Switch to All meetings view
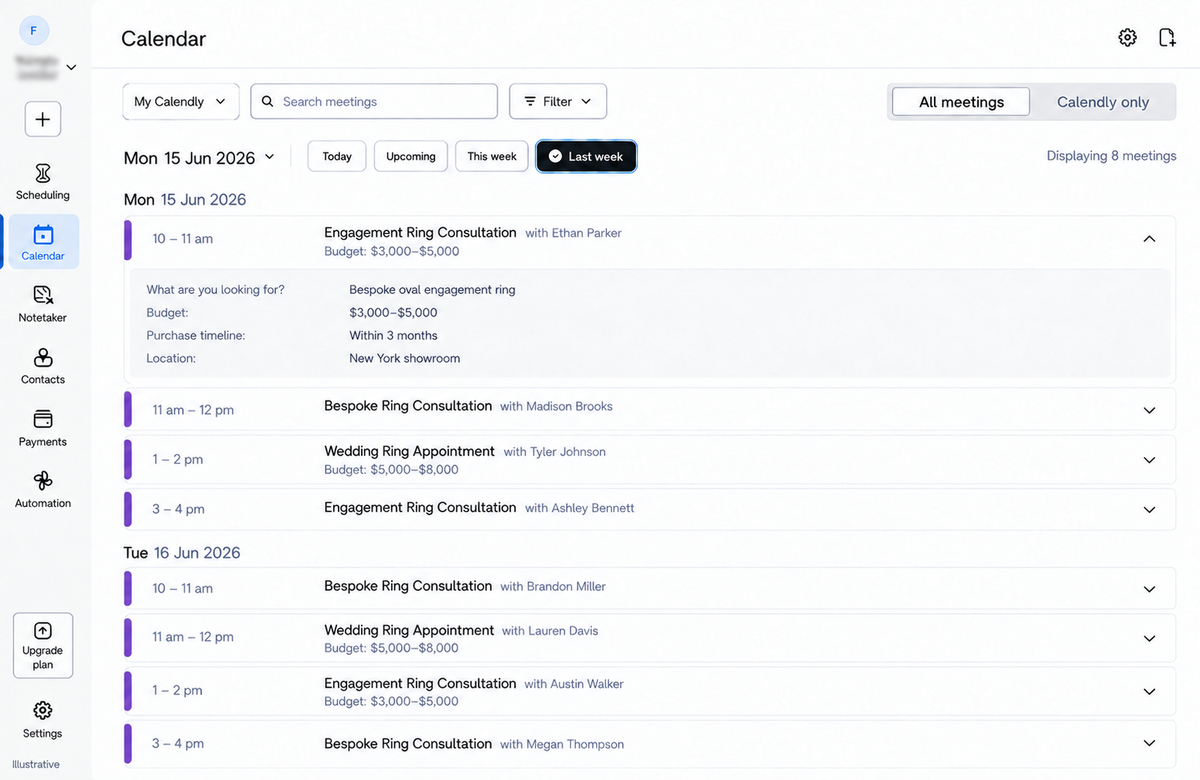The height and width of the screenshot is (780, 1200). (x=961, y=102)
